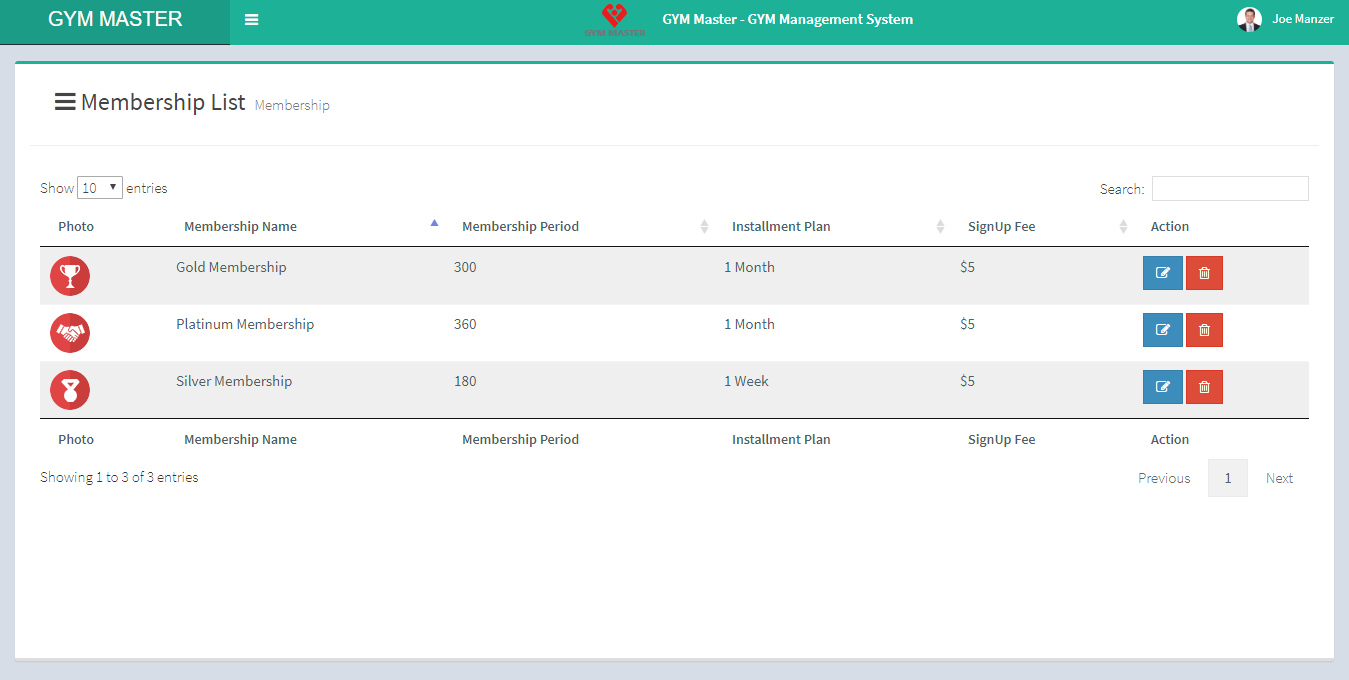1349x680 pixels.
Task: Toggle the sidebar hamburger menu icon
Action: tap(252, 20)
